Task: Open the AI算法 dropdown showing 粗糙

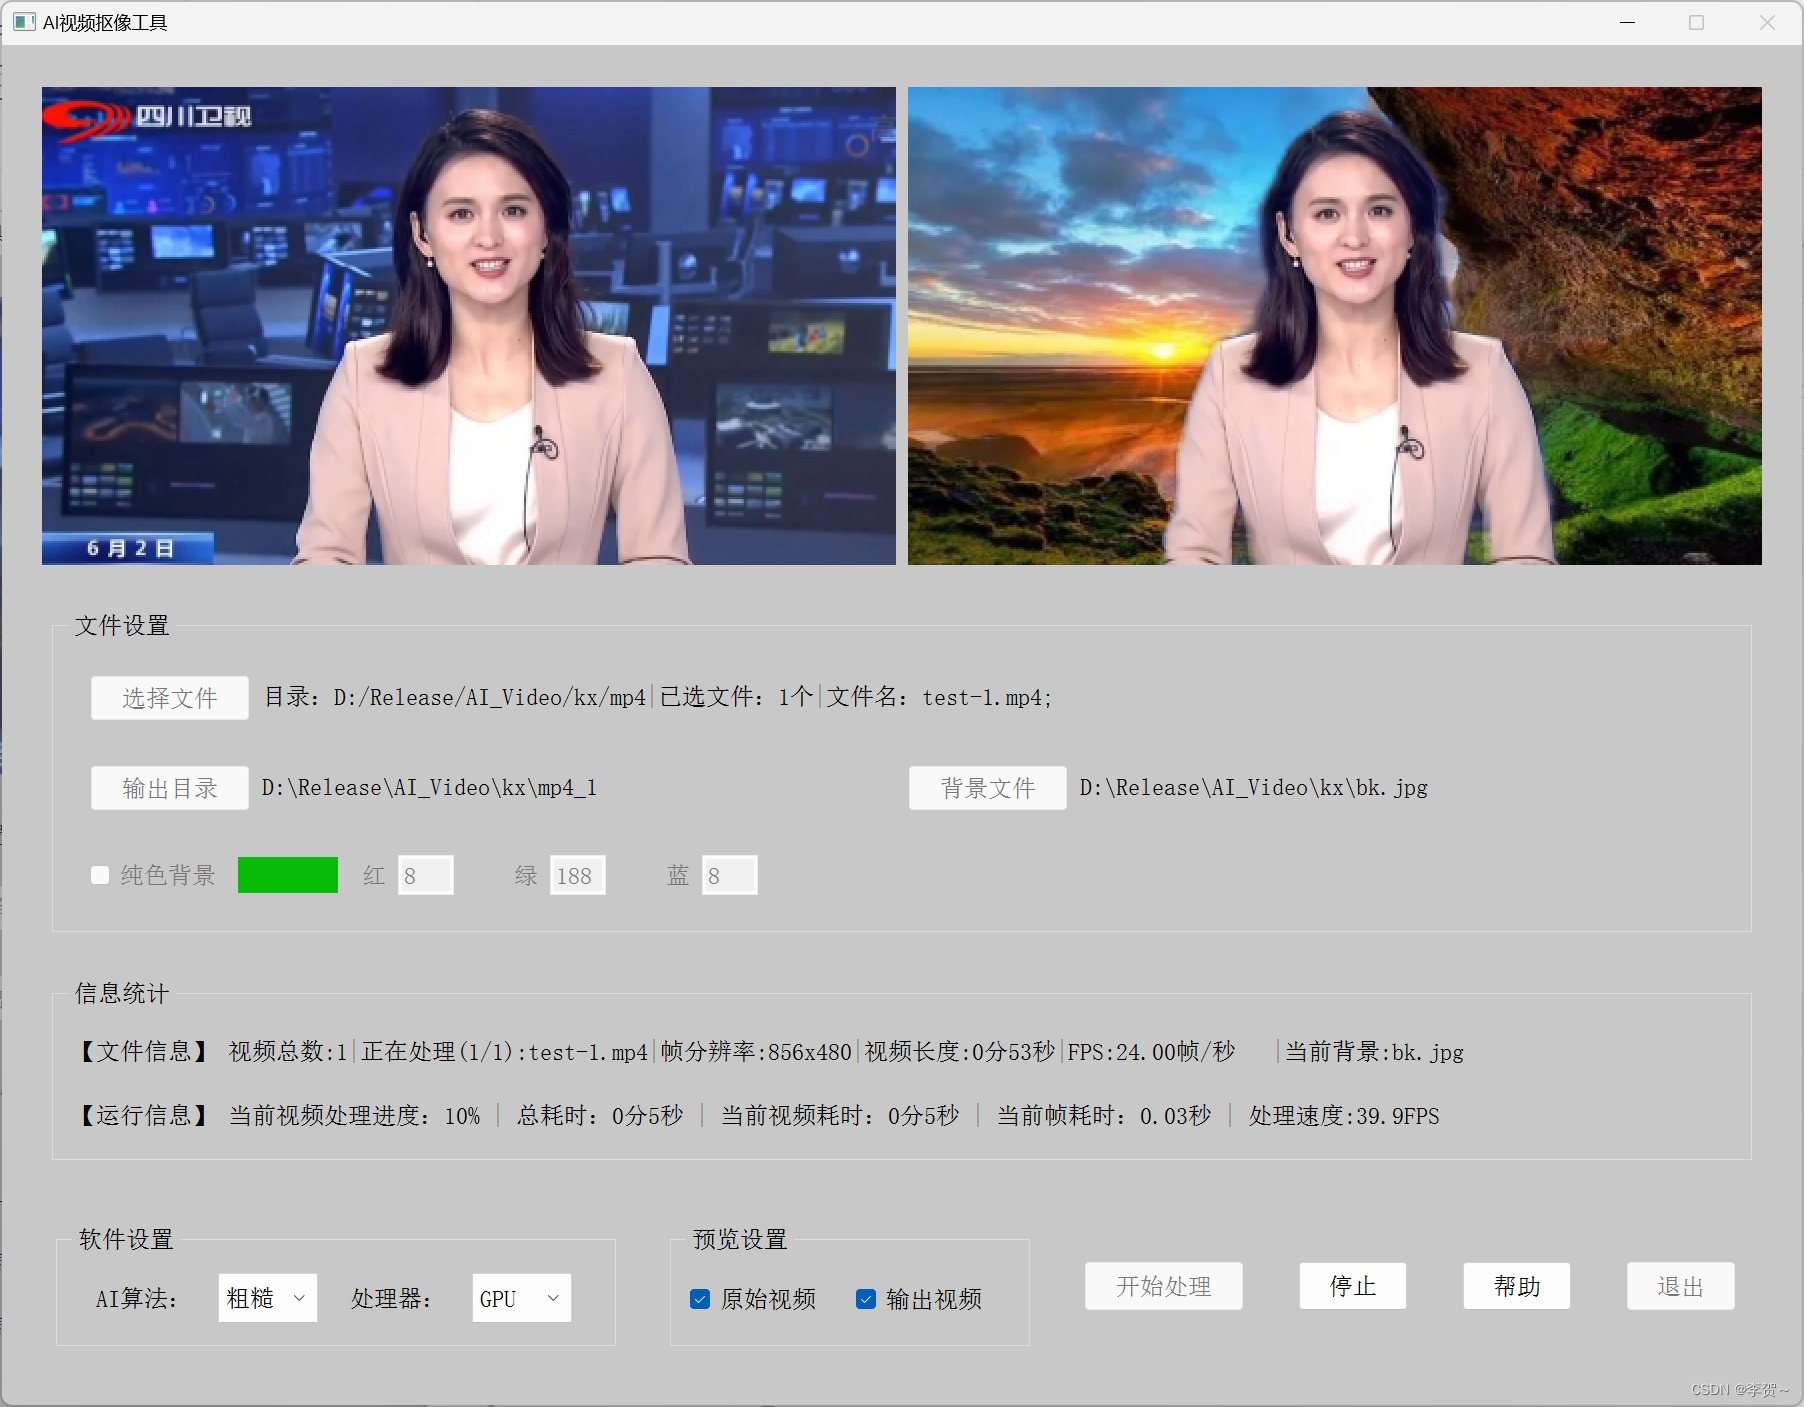Action: (x=267, y=1298)
